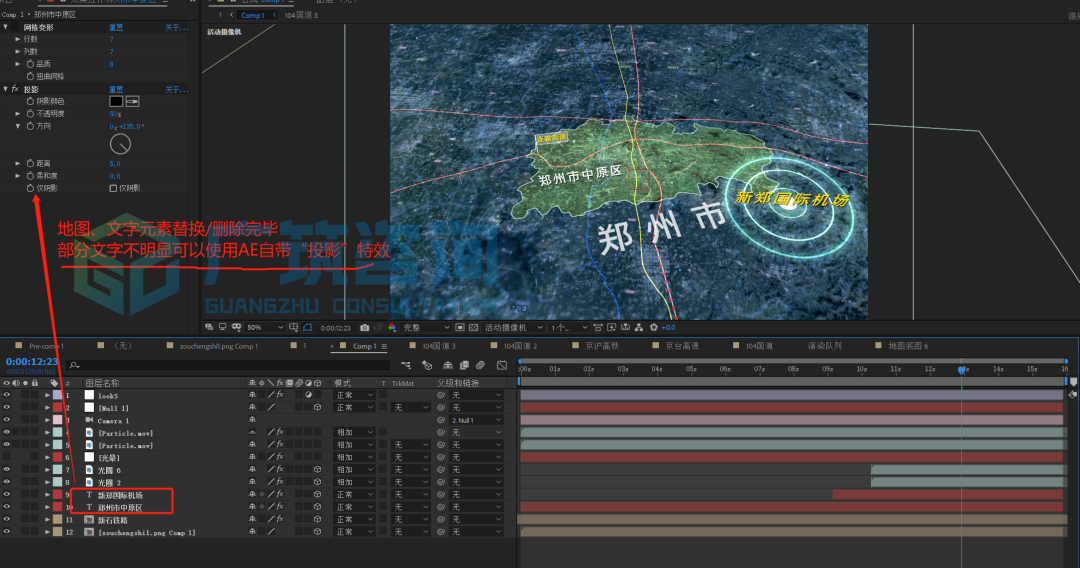Expand the 距离 distance property triangle
This screenshot has width=1080, height=568.
pyautogui.click(x=18, y=163)
